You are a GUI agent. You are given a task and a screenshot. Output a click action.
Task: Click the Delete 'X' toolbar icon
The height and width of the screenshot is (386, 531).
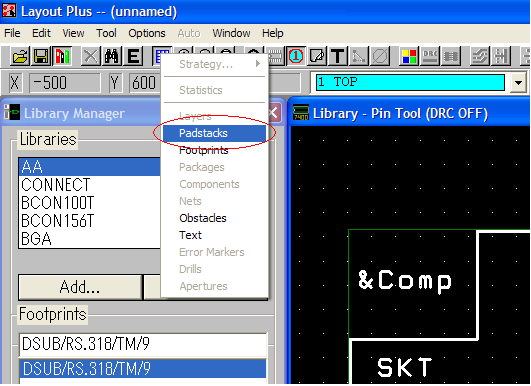(x=90, y=56)
